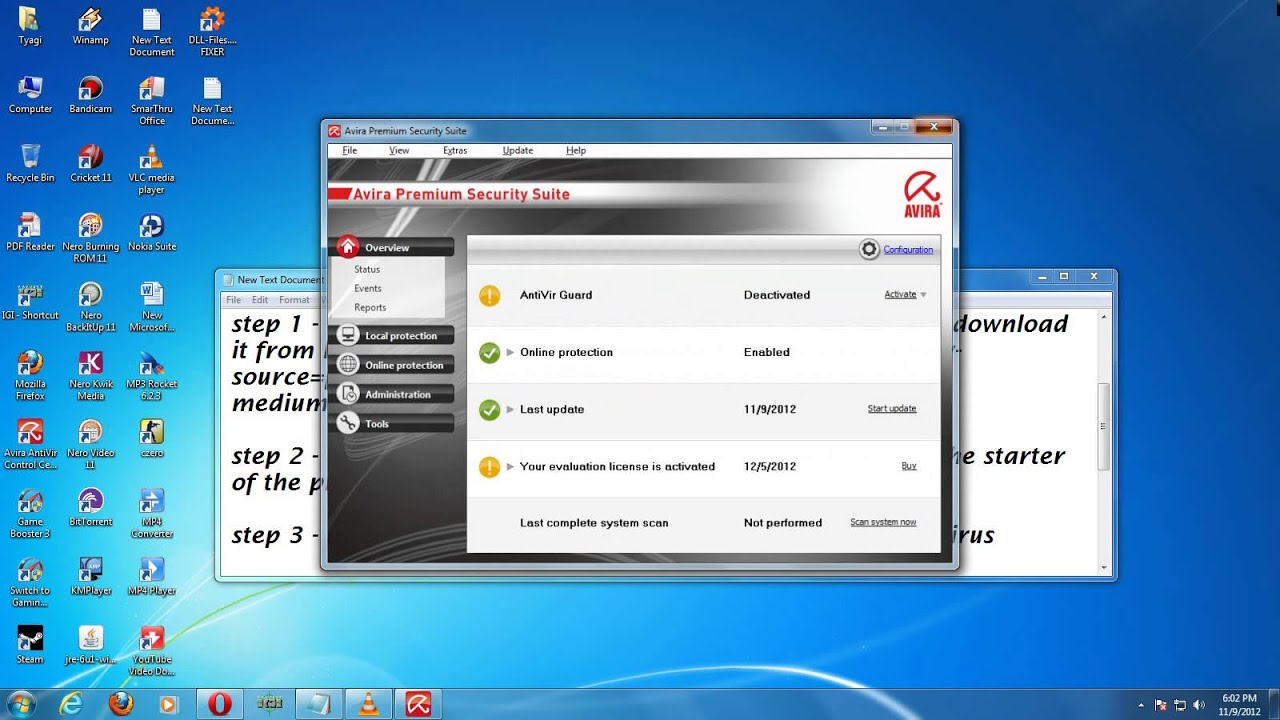This screenshot has height=720, width=1280.
Task: Open Mozilla Firefox desktop icon
Action: click(30, 376)
